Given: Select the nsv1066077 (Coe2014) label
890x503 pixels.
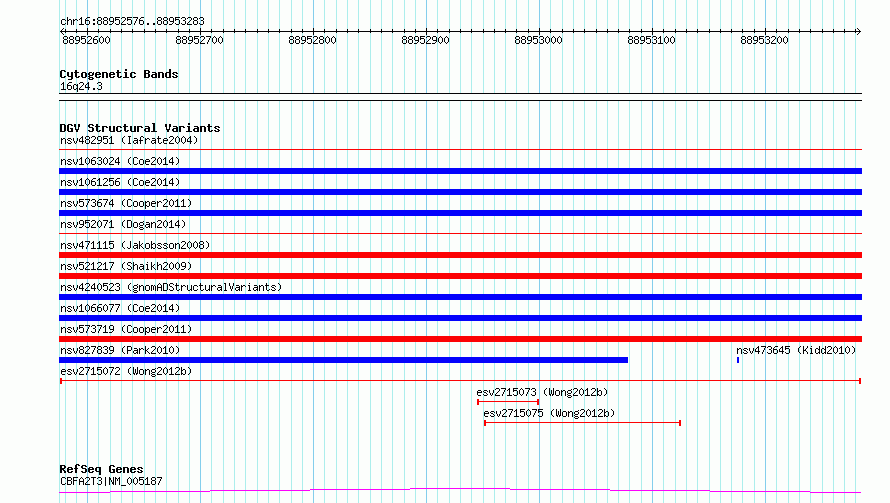Looking at the screenshot, I should point(120,308).
